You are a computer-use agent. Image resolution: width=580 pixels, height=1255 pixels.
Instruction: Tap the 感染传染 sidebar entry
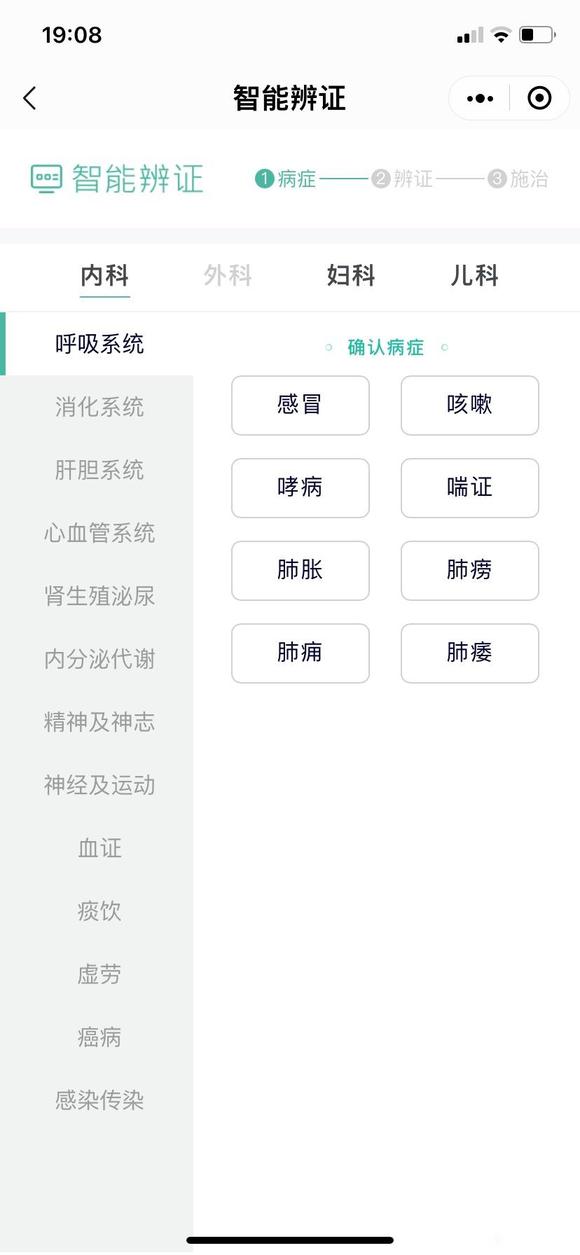[x=99, y=1100]
